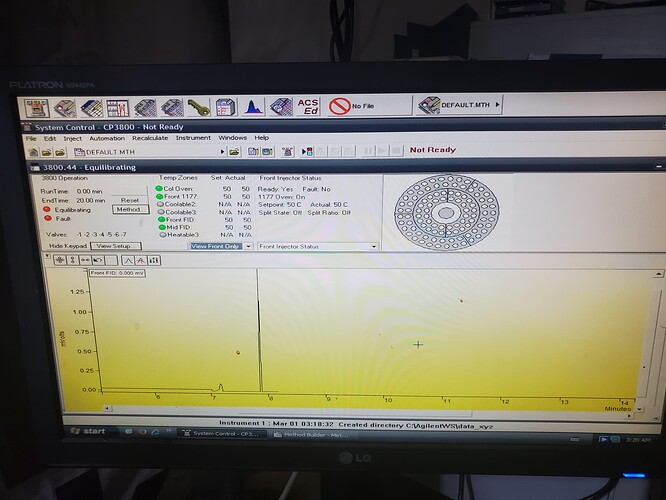Click the golden key security icon
The width and height of the screenshot is (666, 500).
coord(198,107)
